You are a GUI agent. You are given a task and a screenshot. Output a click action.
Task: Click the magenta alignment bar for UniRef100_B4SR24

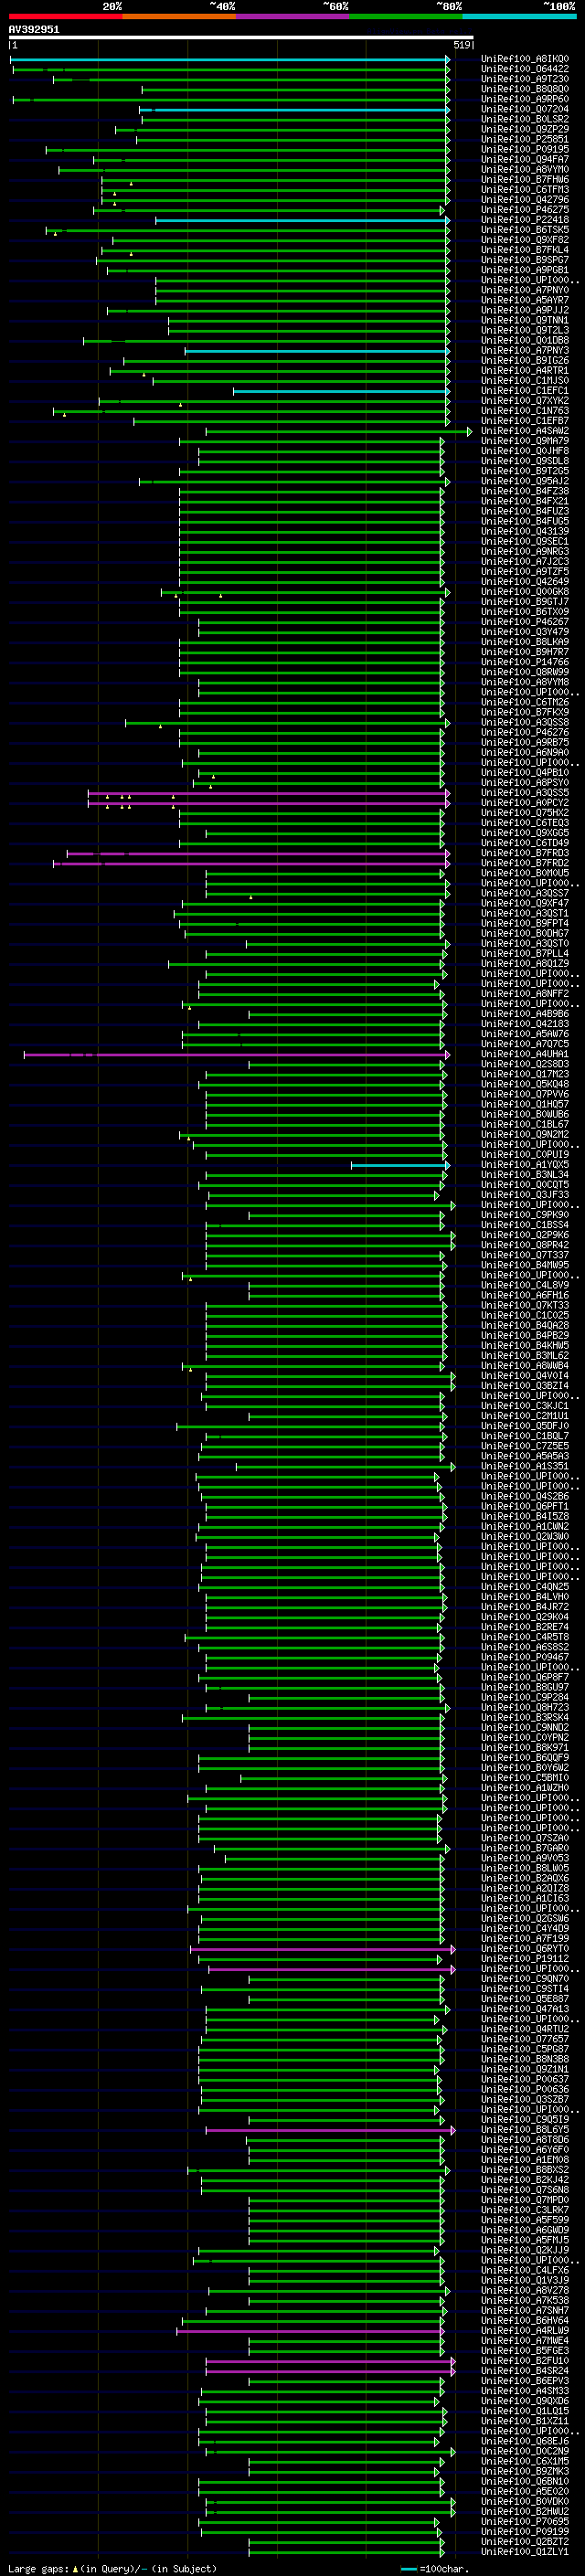coord(330,2371)
